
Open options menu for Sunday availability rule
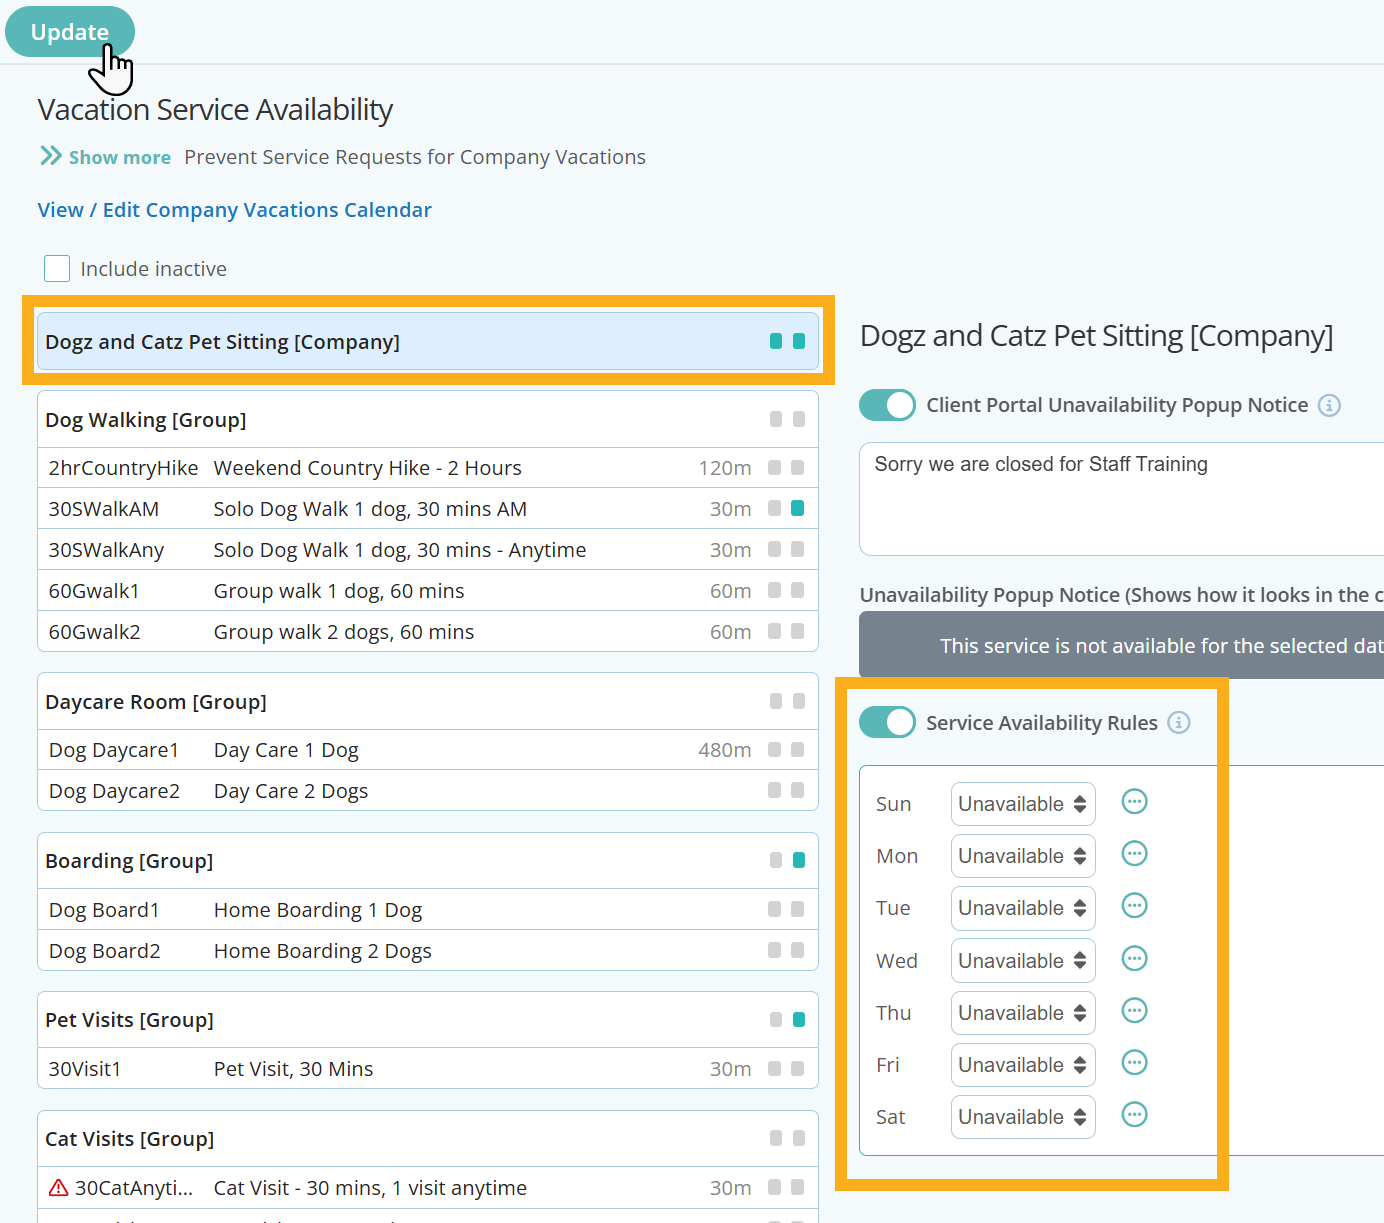[1134, 801]
